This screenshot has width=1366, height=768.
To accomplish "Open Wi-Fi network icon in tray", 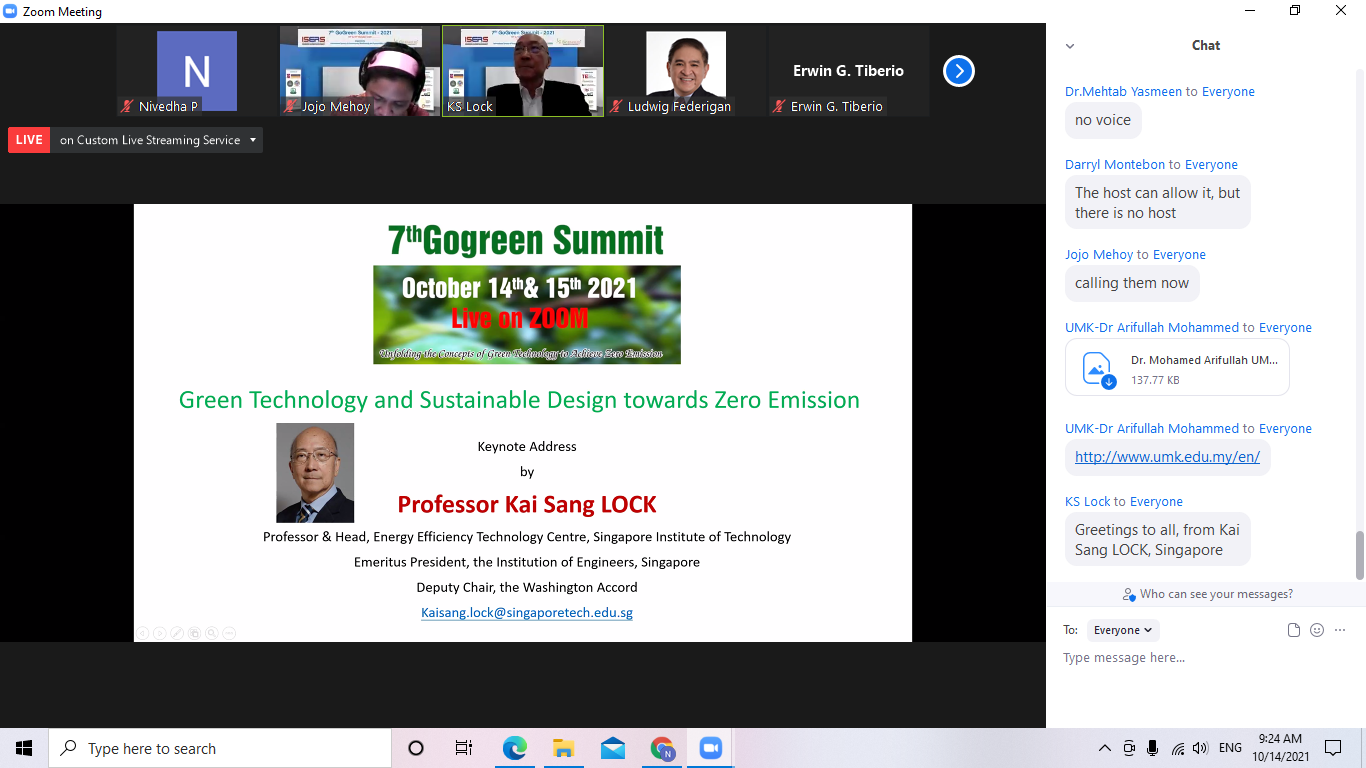I will point(1177,748).
